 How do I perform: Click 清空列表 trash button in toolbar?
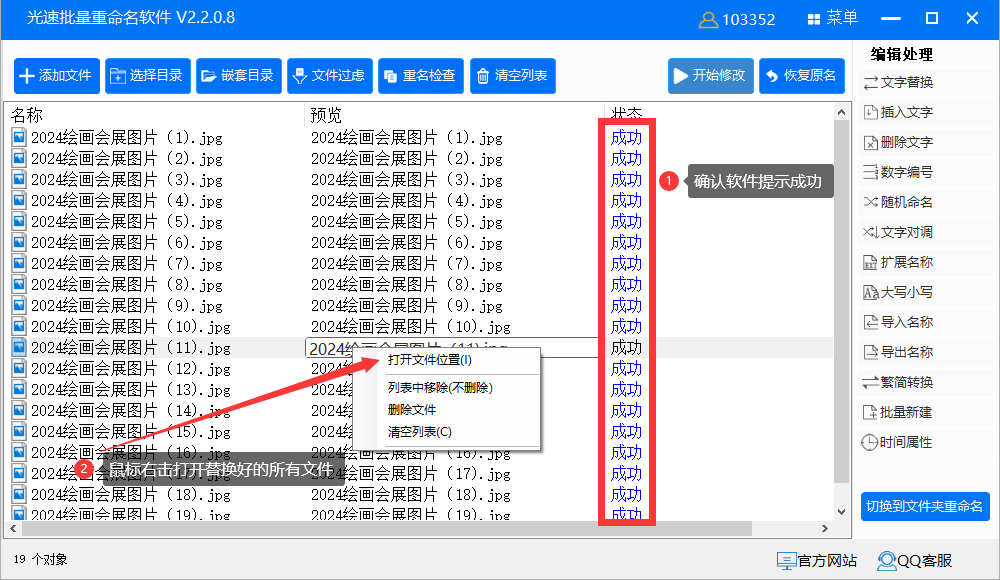513,76
